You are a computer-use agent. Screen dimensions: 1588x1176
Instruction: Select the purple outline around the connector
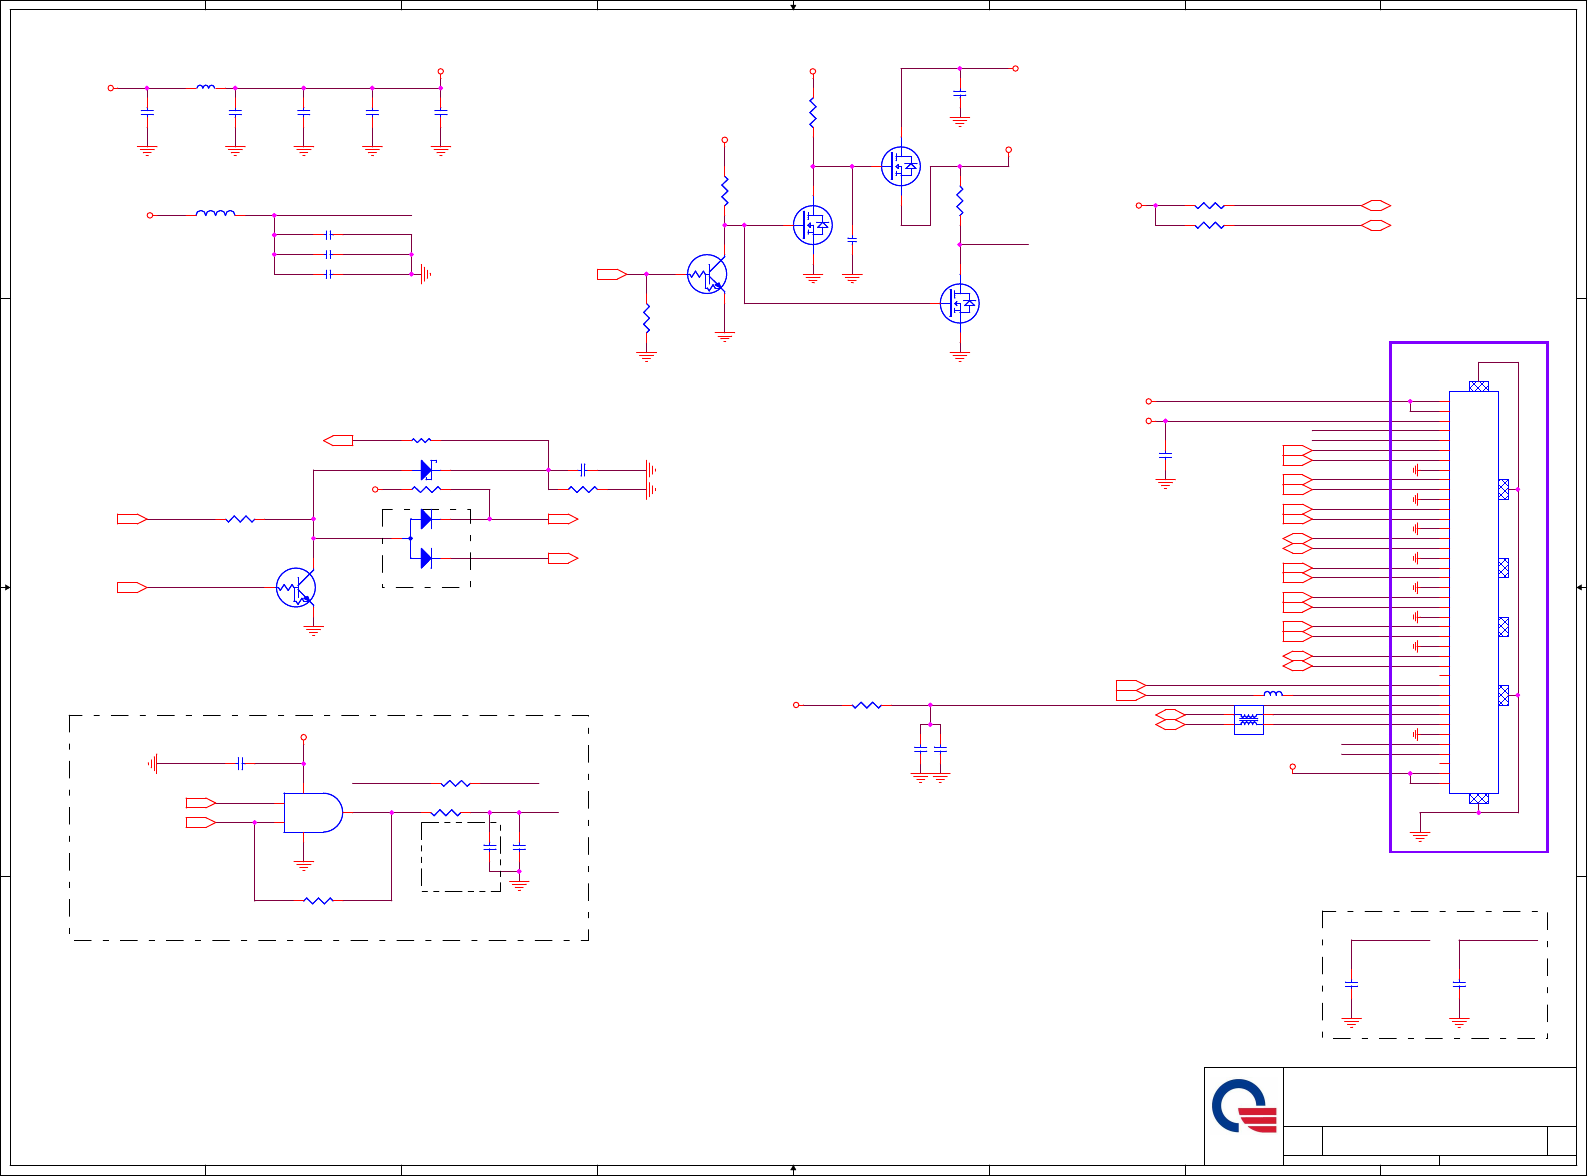(1469, 597)
